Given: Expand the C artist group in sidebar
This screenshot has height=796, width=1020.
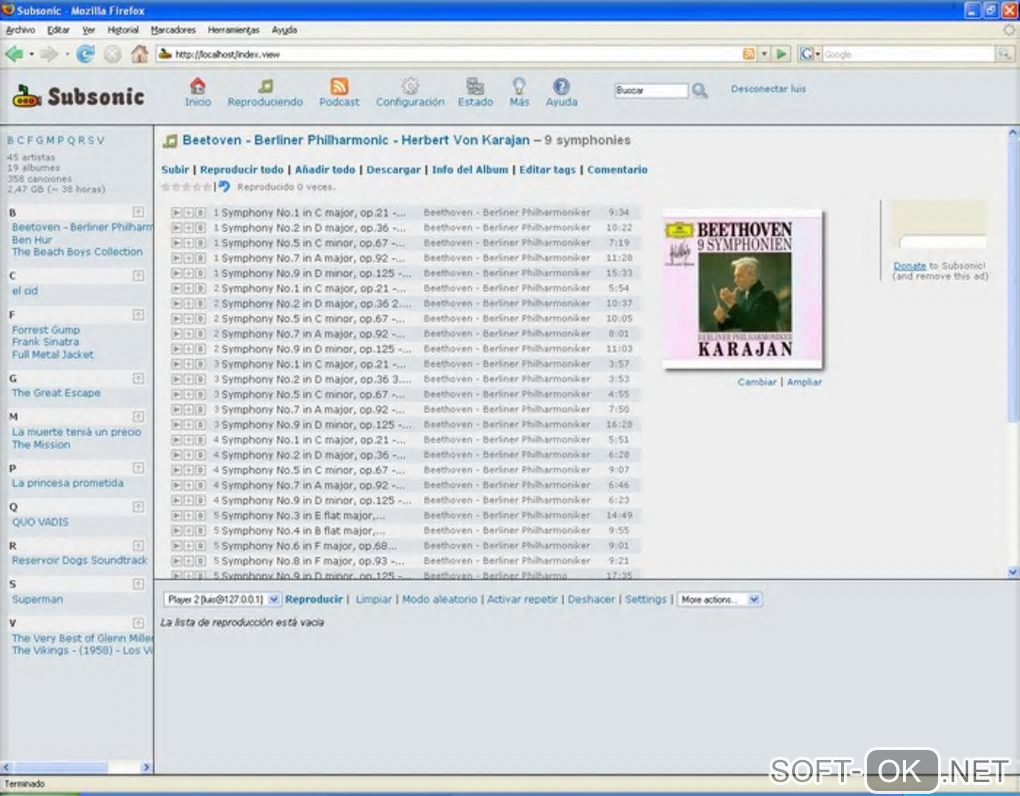Looking at the screenshot, I should (138, 276).
